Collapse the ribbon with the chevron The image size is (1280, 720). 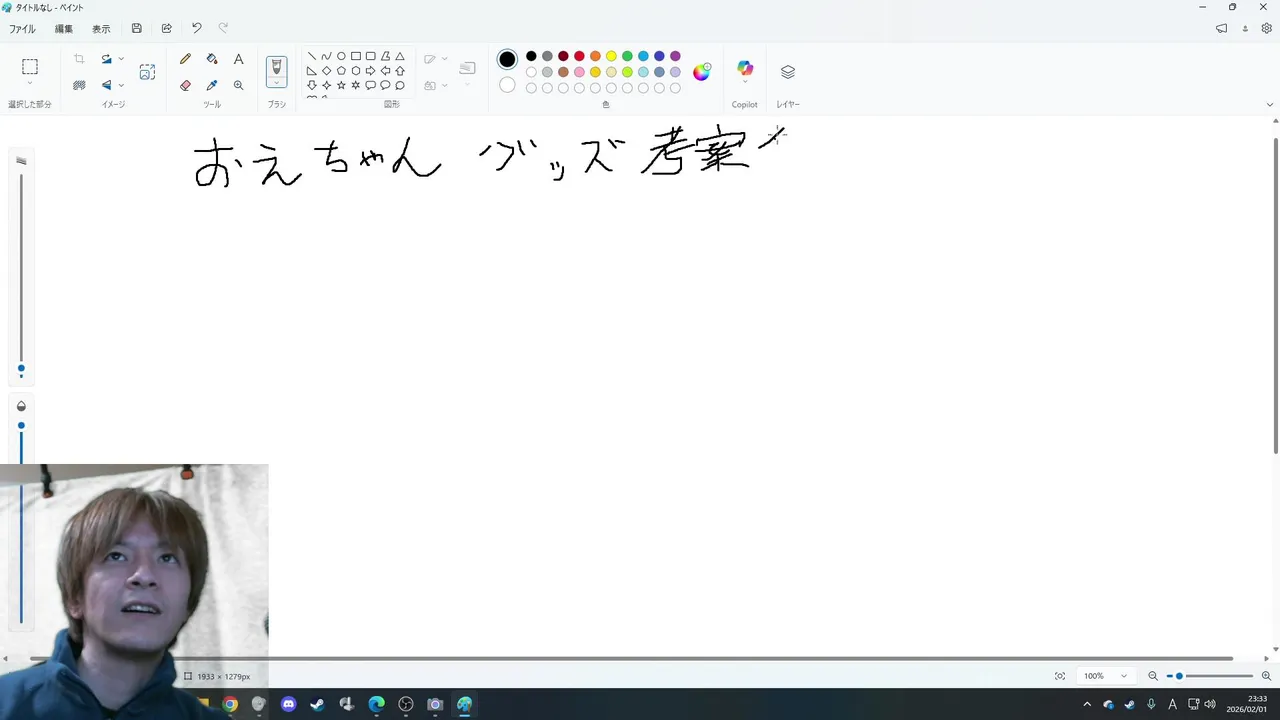[x=1270, y=104]
